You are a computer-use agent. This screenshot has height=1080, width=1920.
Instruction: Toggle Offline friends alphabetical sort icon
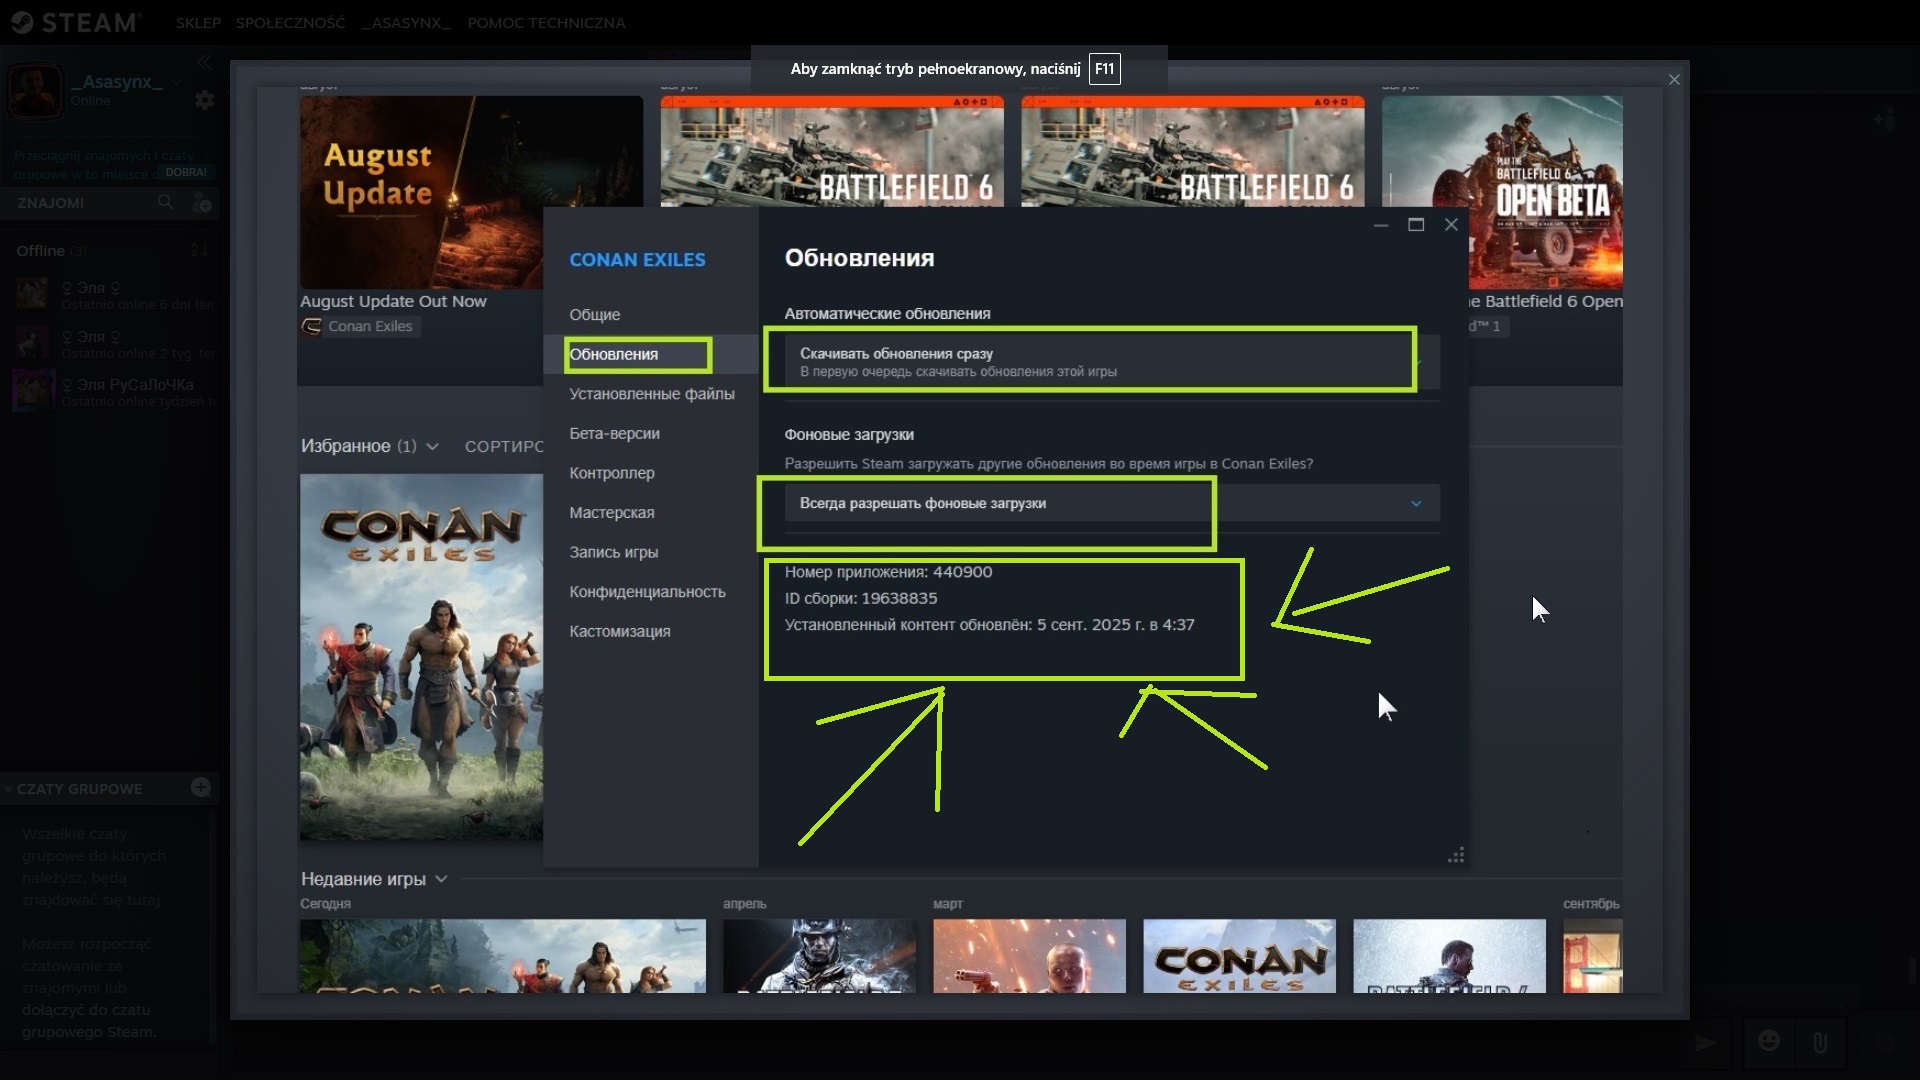199,250
